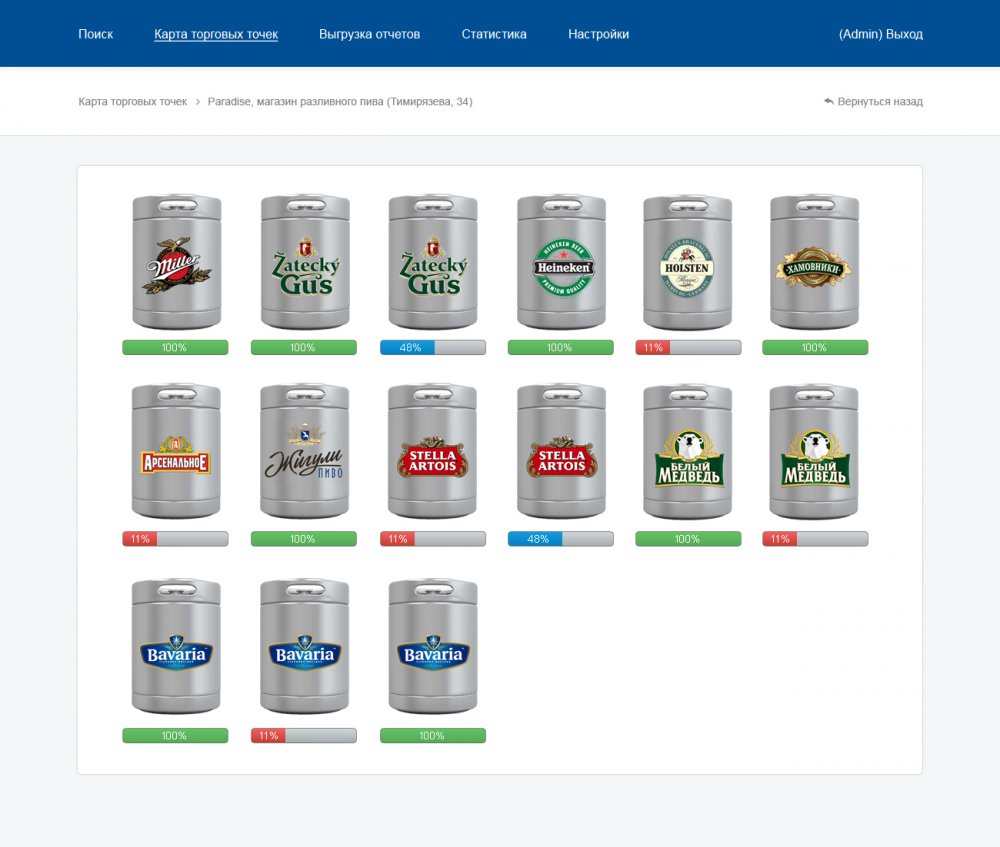Open the Bavaria keg at 11%
Screen dimensions: 1000x847
coord(304,646)
